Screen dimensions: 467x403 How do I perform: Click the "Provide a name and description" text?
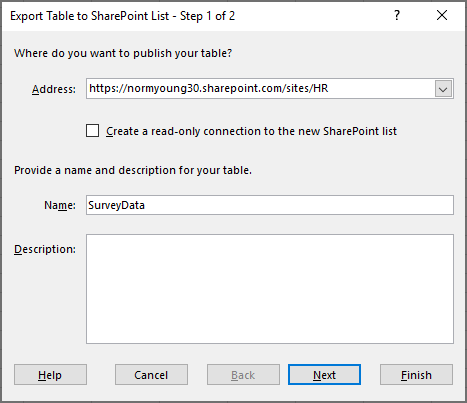pyautogui.click(x=133, y=170)
